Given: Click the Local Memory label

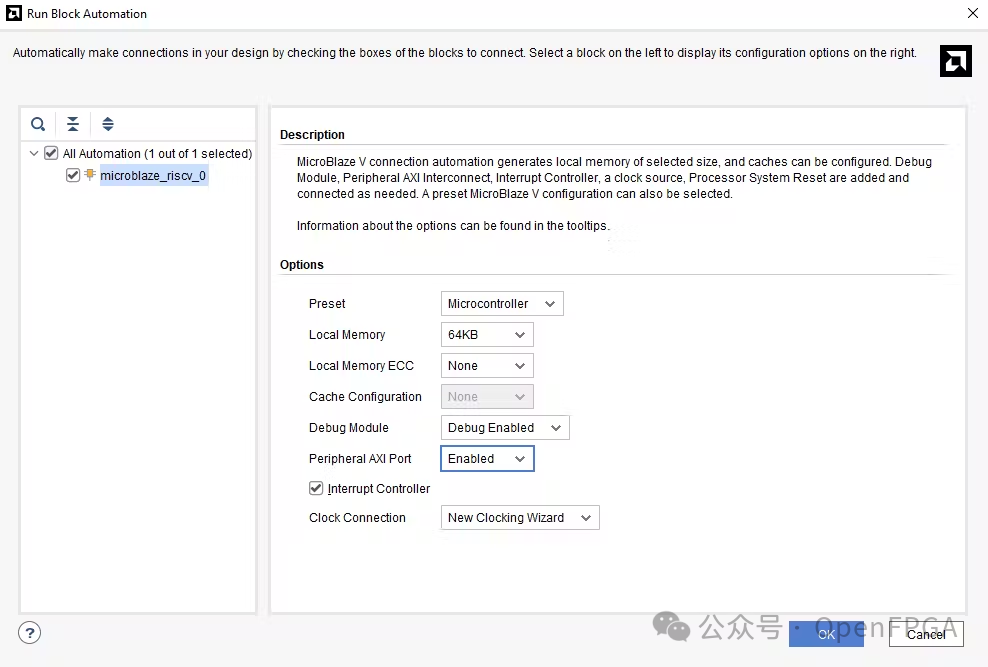Looking at the screenshot, I should pos(347,334).
